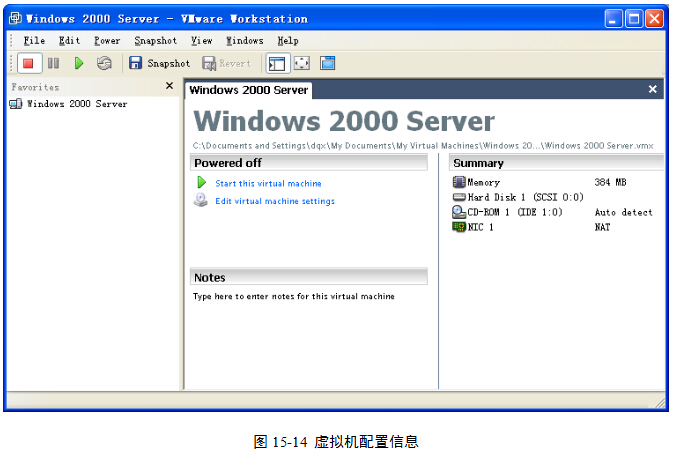Click the NAT network value
This screenshot has height=451, width=673.
pyautogui.click(x=602, y=227)
